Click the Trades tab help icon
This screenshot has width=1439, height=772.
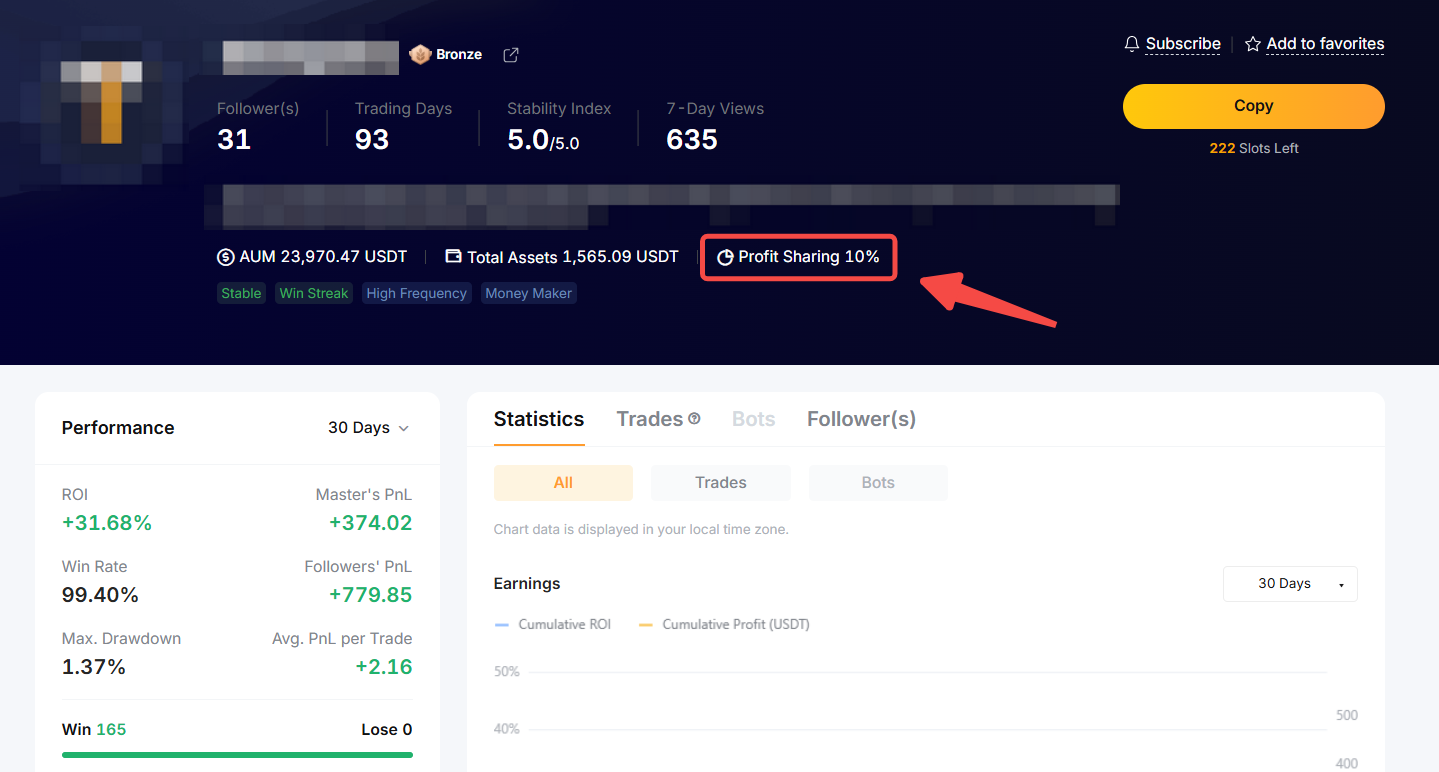pyautogui.click(x=694, y=419)
